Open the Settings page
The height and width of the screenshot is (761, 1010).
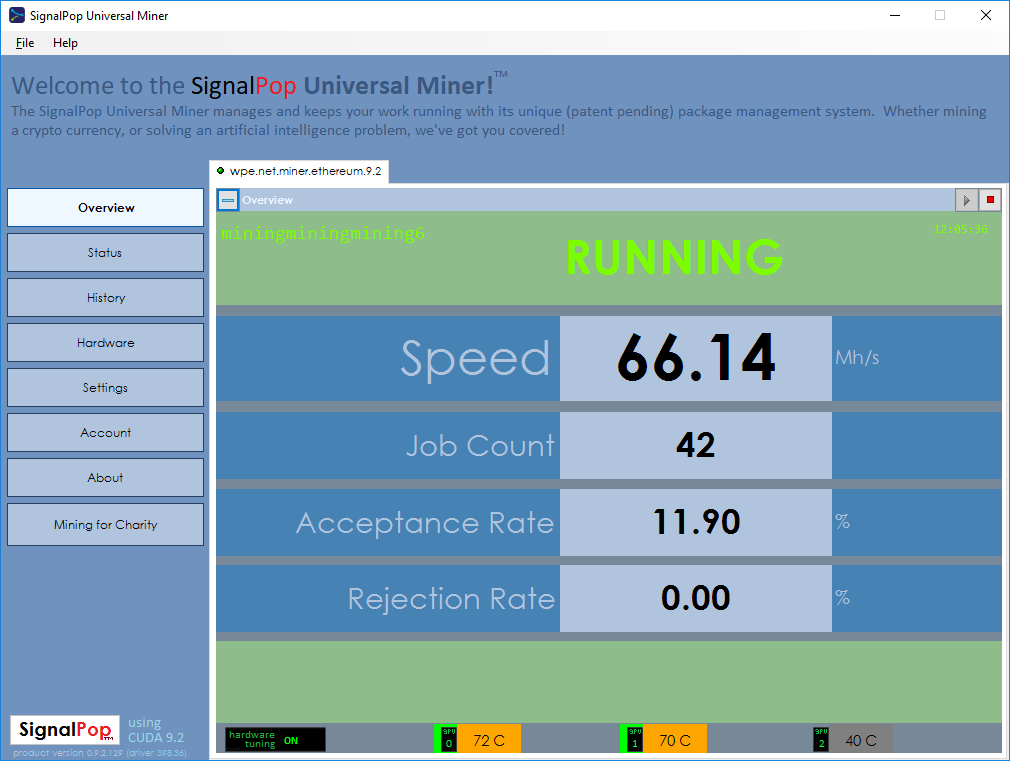point(105,388)
